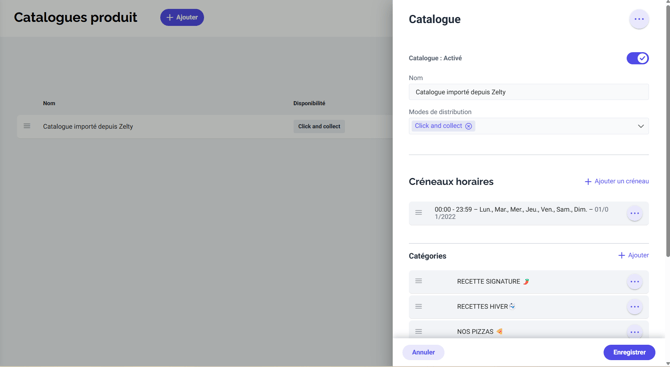Viewport: 670px width, 367px height.
Task: Save with the Enregistrer button
Action: click(x=629, y=352)
